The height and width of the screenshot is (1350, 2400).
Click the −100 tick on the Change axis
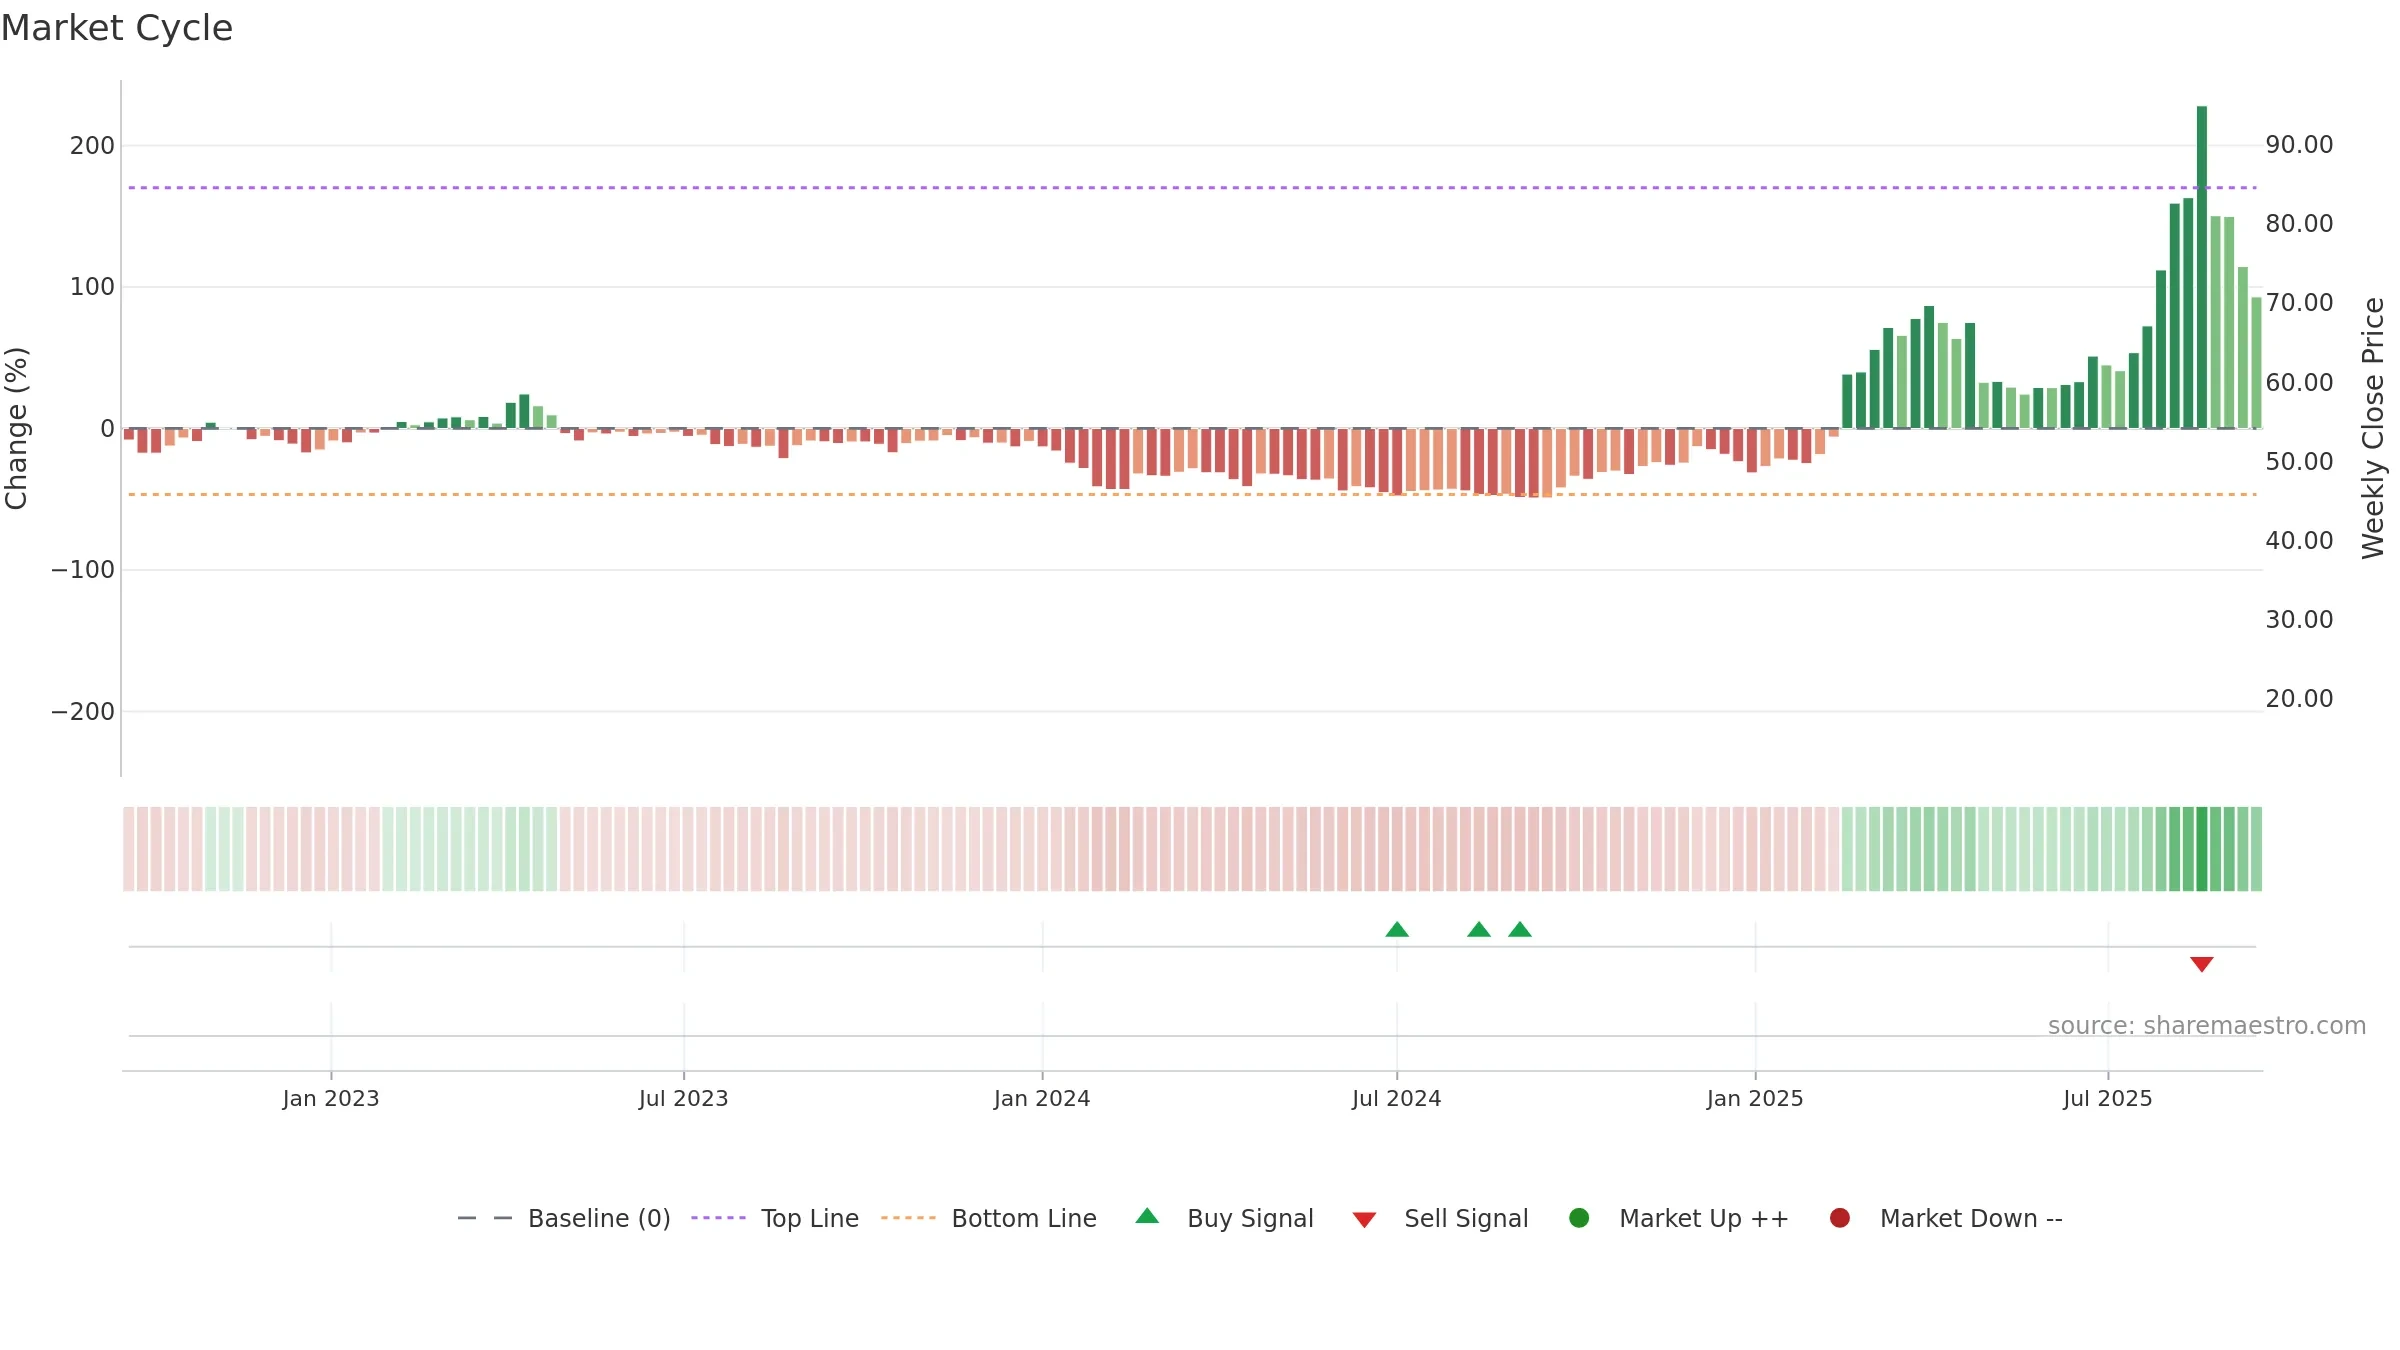click(83, 570)
